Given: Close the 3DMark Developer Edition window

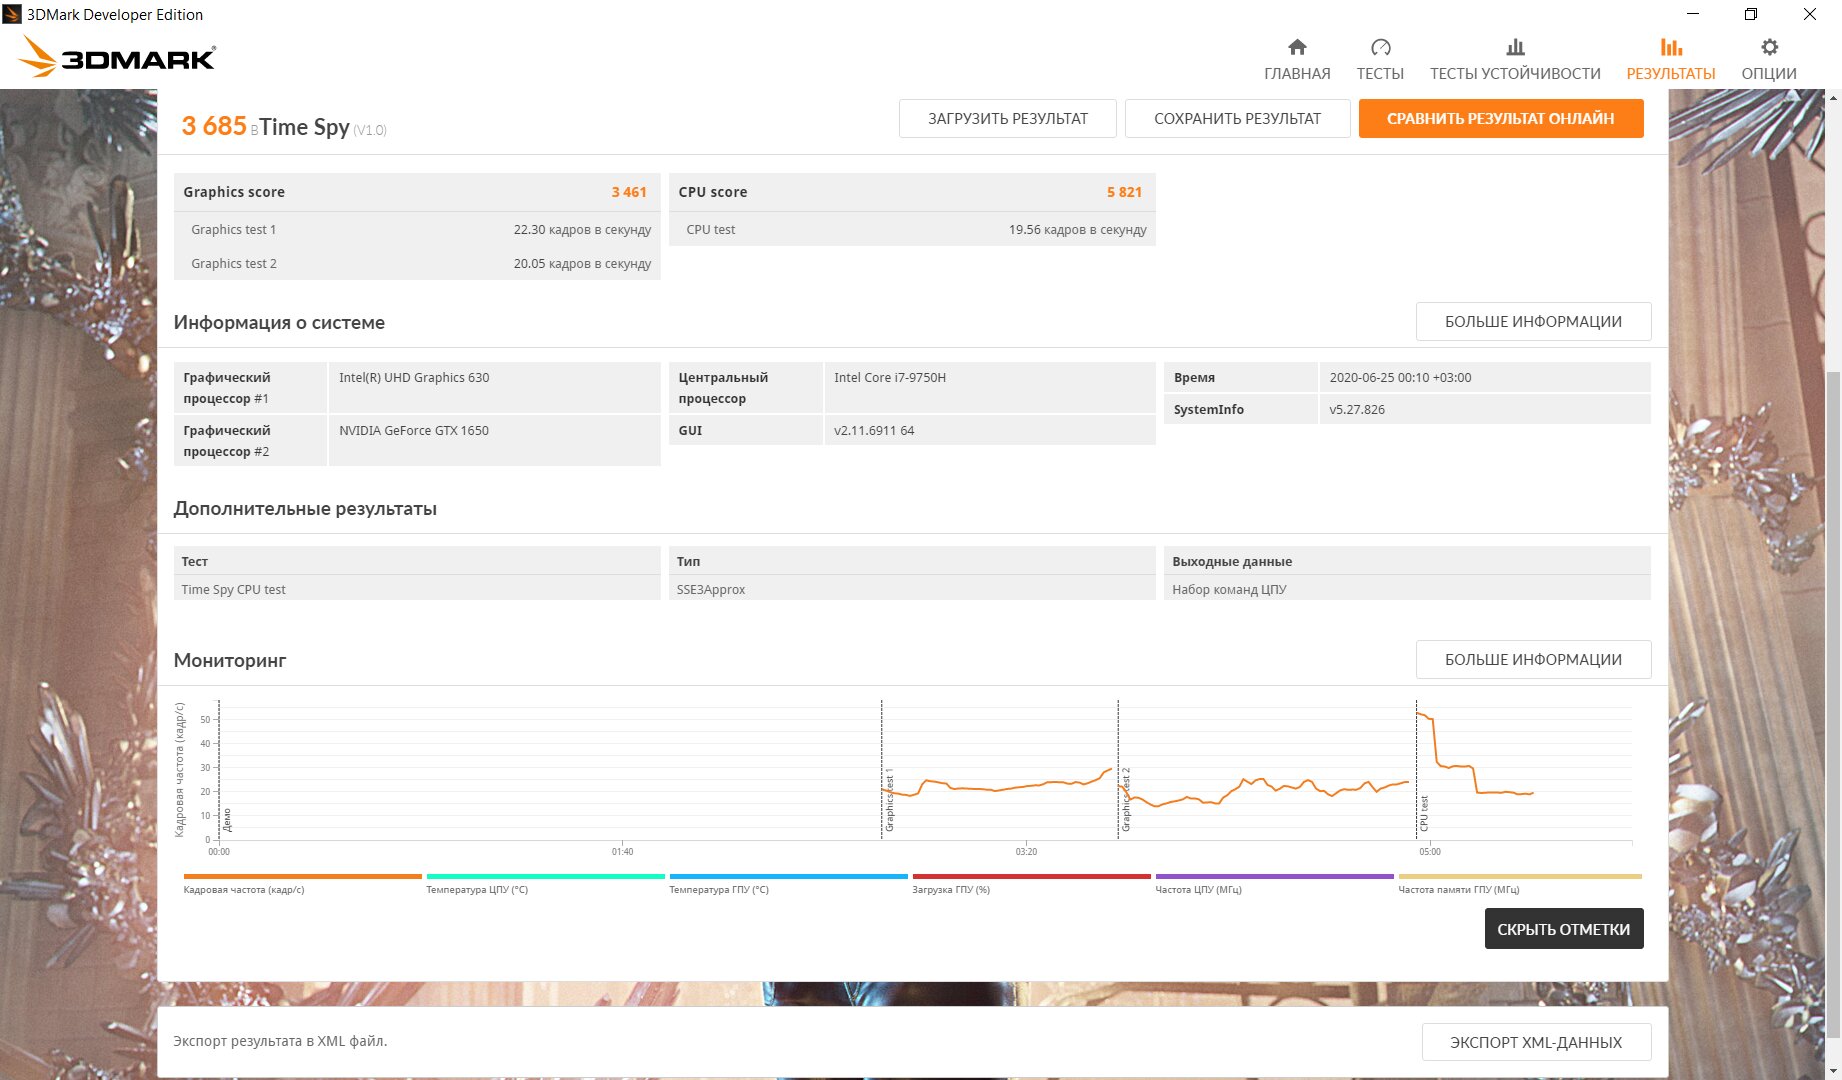Looking at the screenshot, I should 1810,14.
